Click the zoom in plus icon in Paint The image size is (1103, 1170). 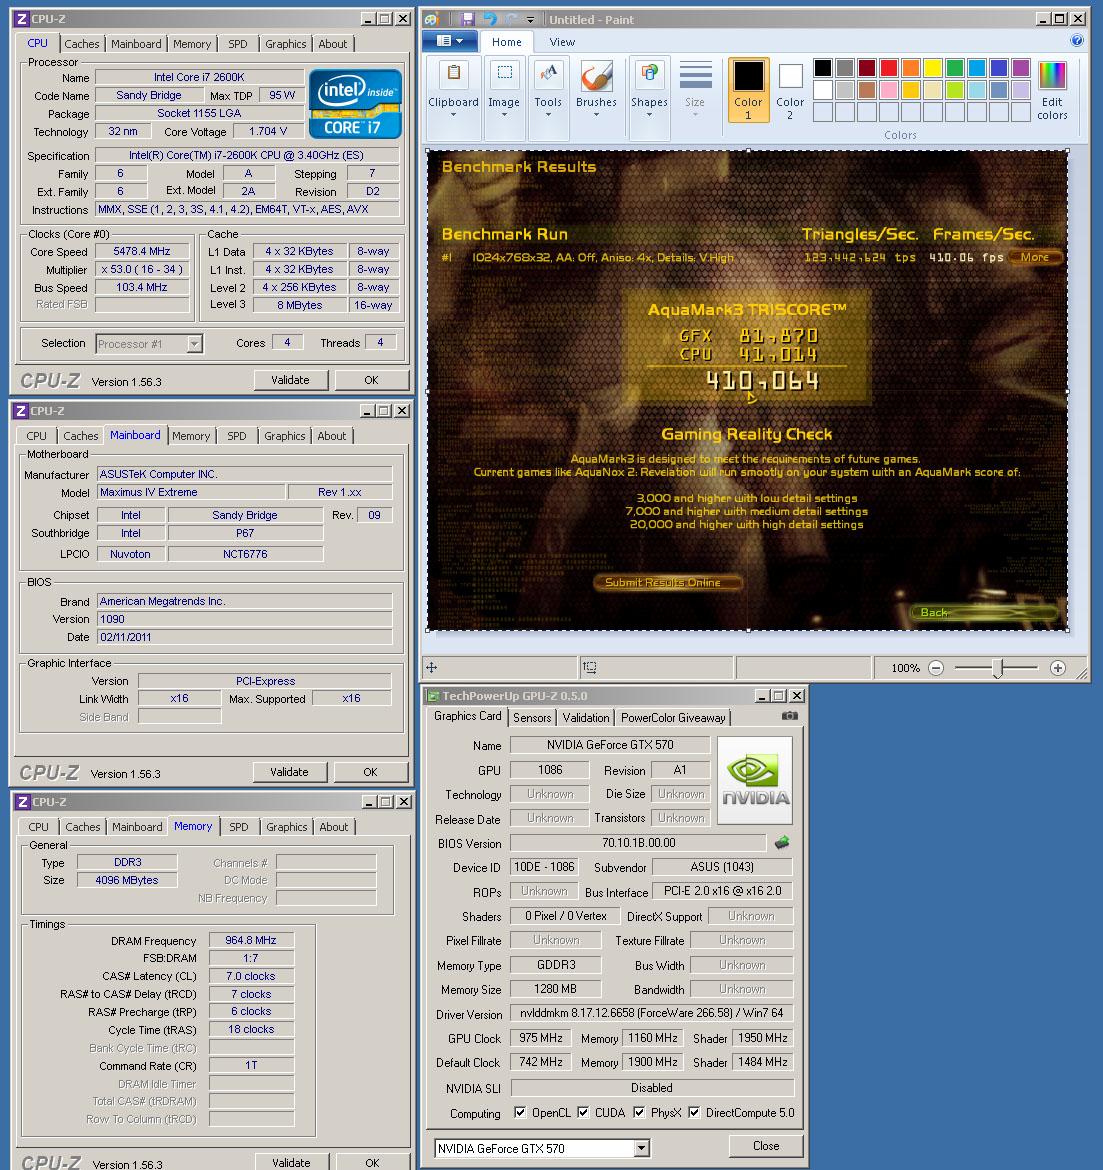pos(1057,668)
